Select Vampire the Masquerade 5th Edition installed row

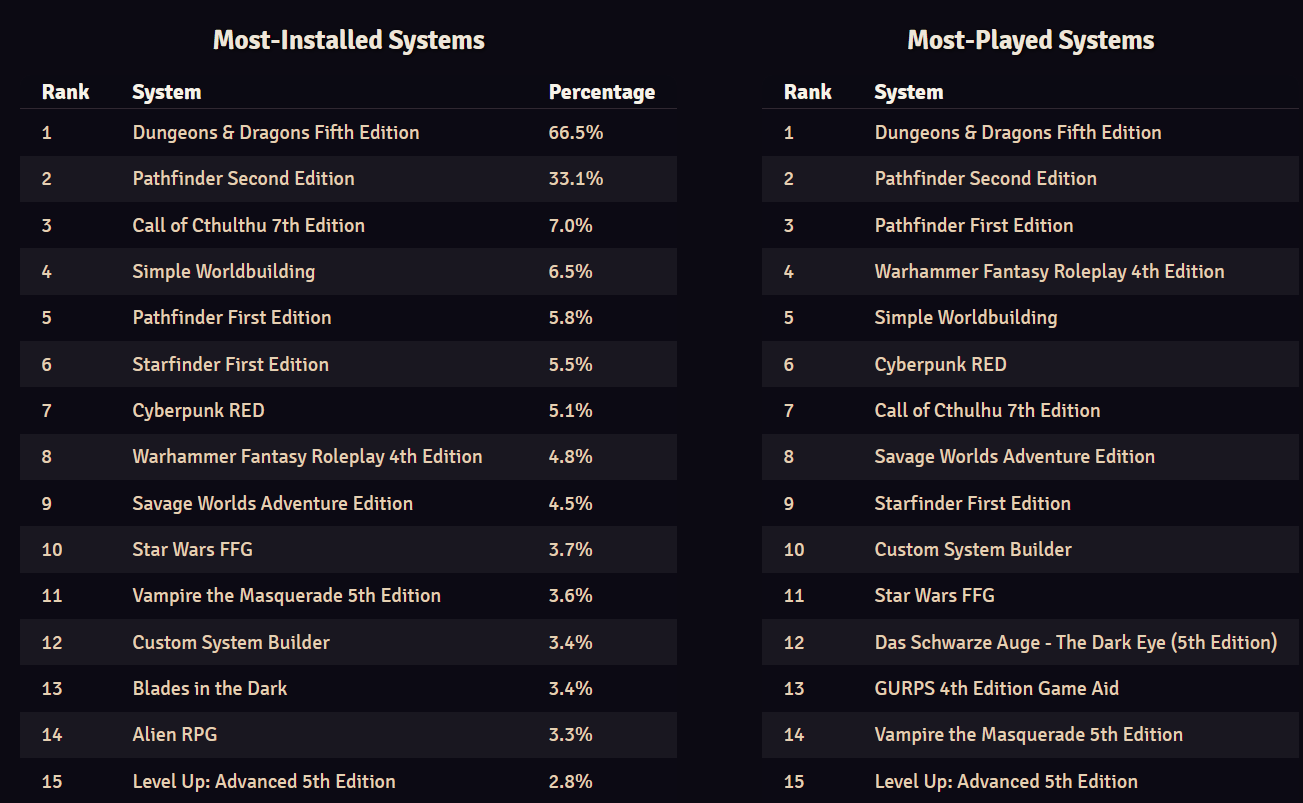(286, 595)
